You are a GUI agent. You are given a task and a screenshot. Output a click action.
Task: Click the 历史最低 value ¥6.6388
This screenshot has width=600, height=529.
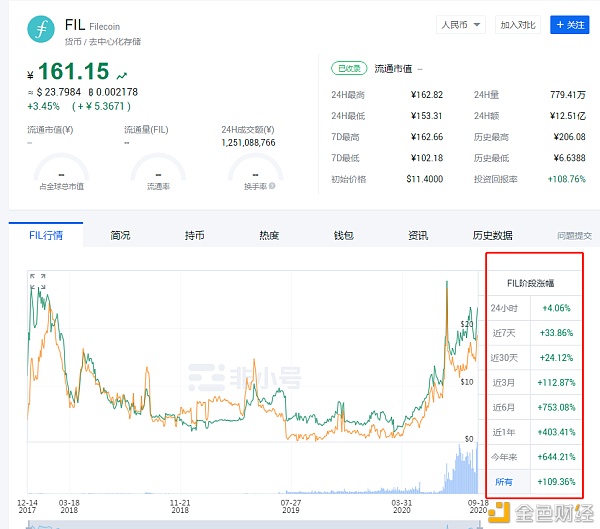[x=570, y=158]
